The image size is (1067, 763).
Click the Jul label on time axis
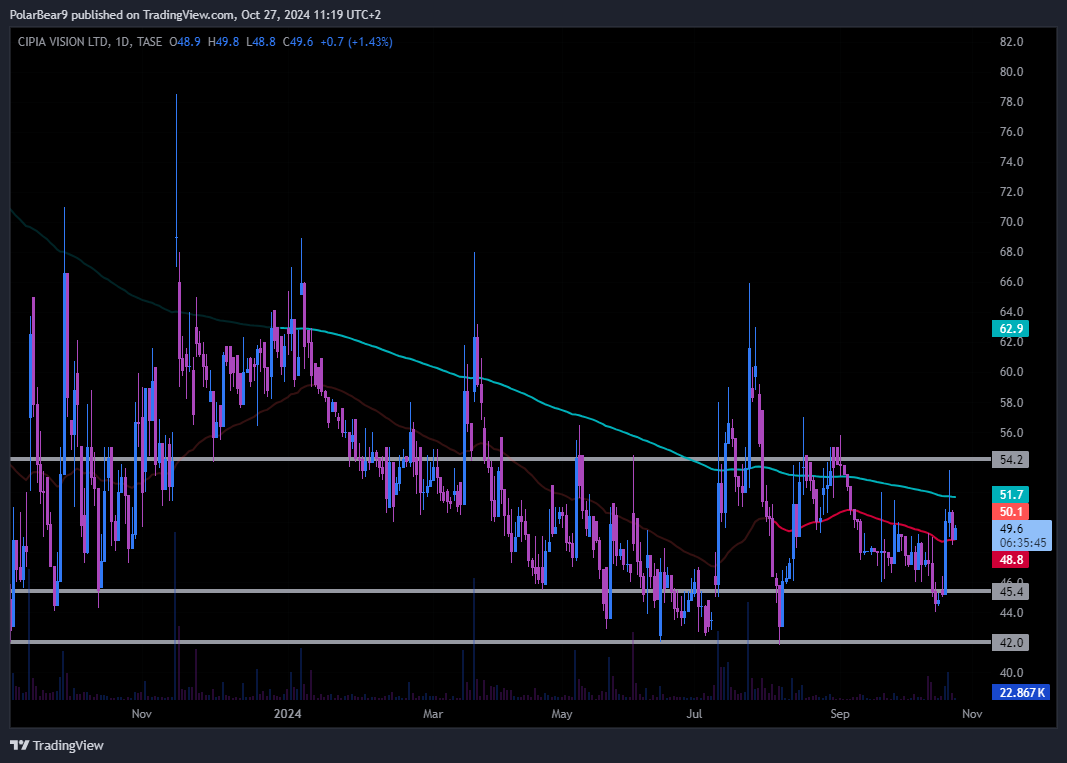694,714
